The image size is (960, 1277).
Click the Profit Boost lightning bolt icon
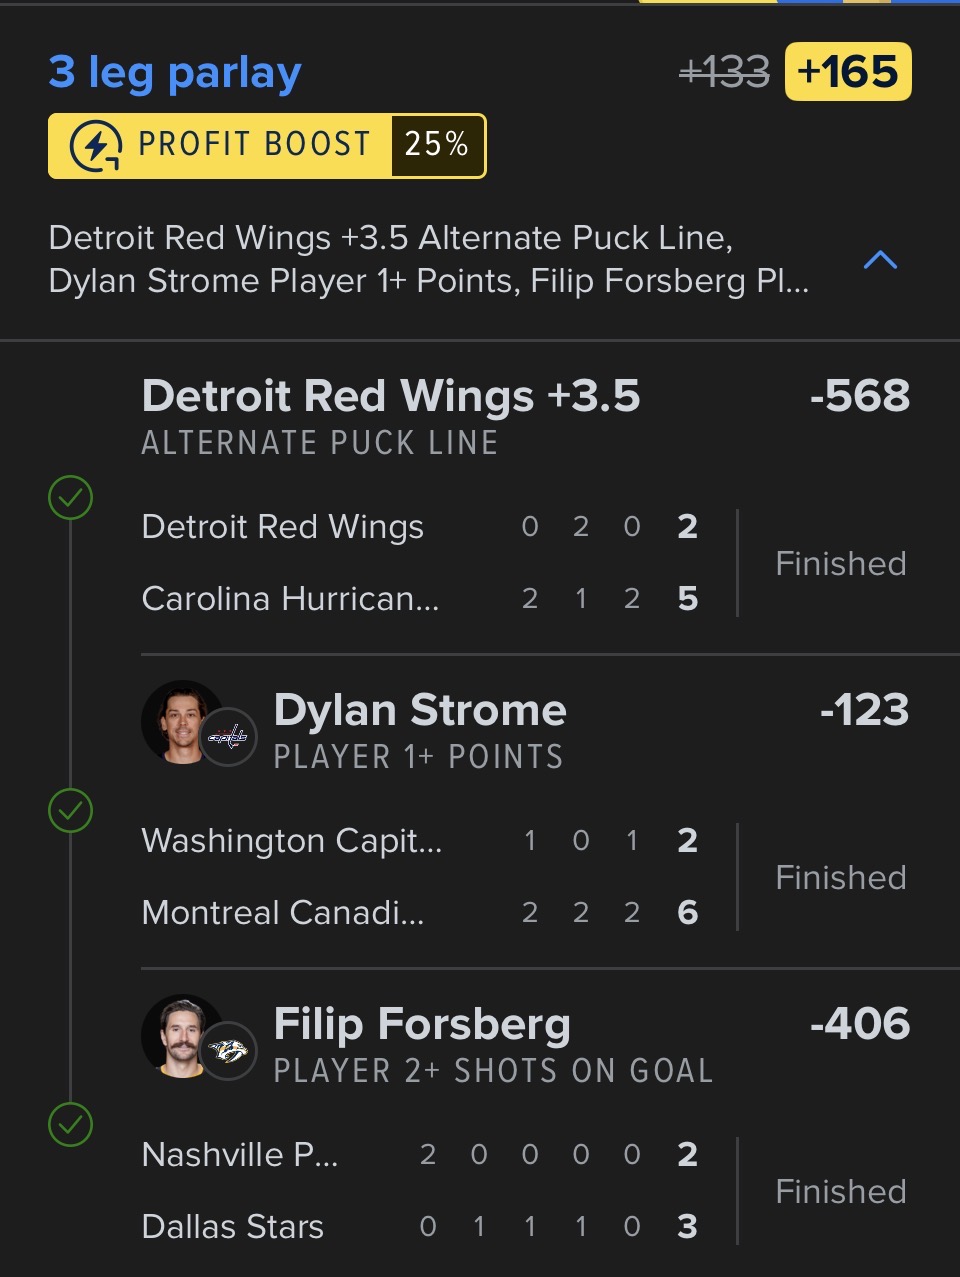(96, 146)
